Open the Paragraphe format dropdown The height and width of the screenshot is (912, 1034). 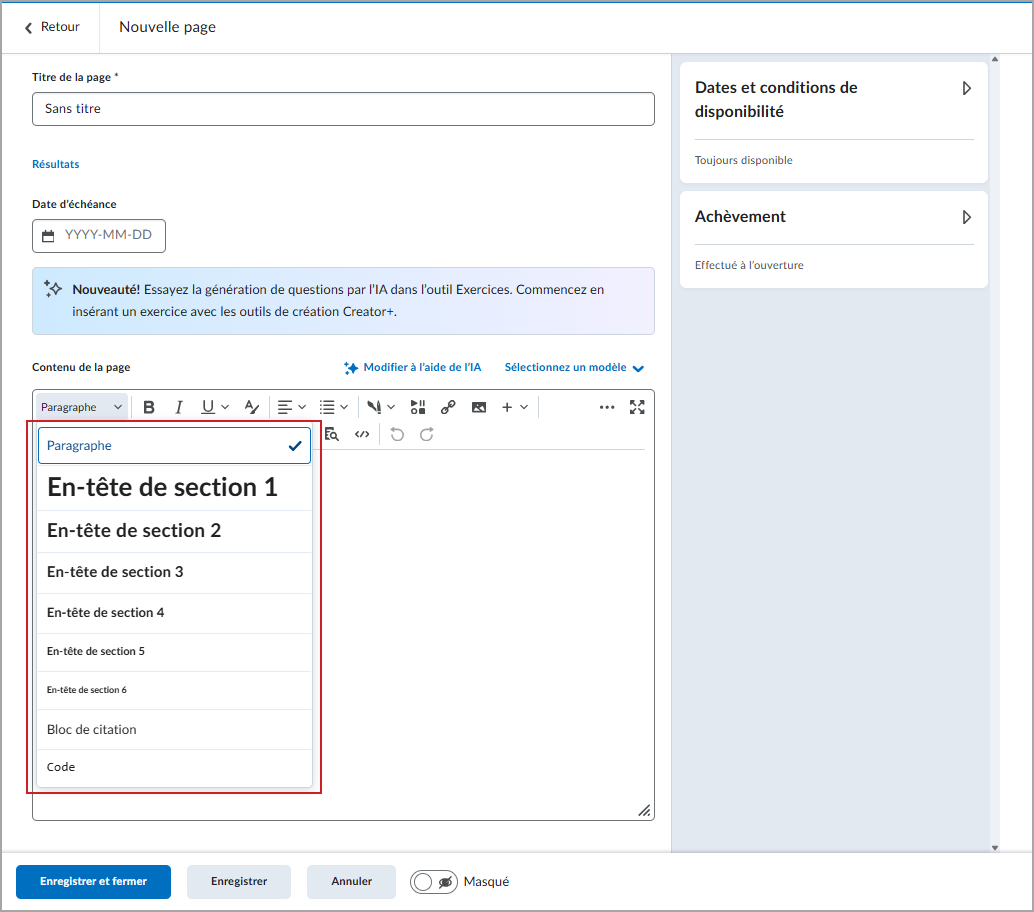click(82, 408)
